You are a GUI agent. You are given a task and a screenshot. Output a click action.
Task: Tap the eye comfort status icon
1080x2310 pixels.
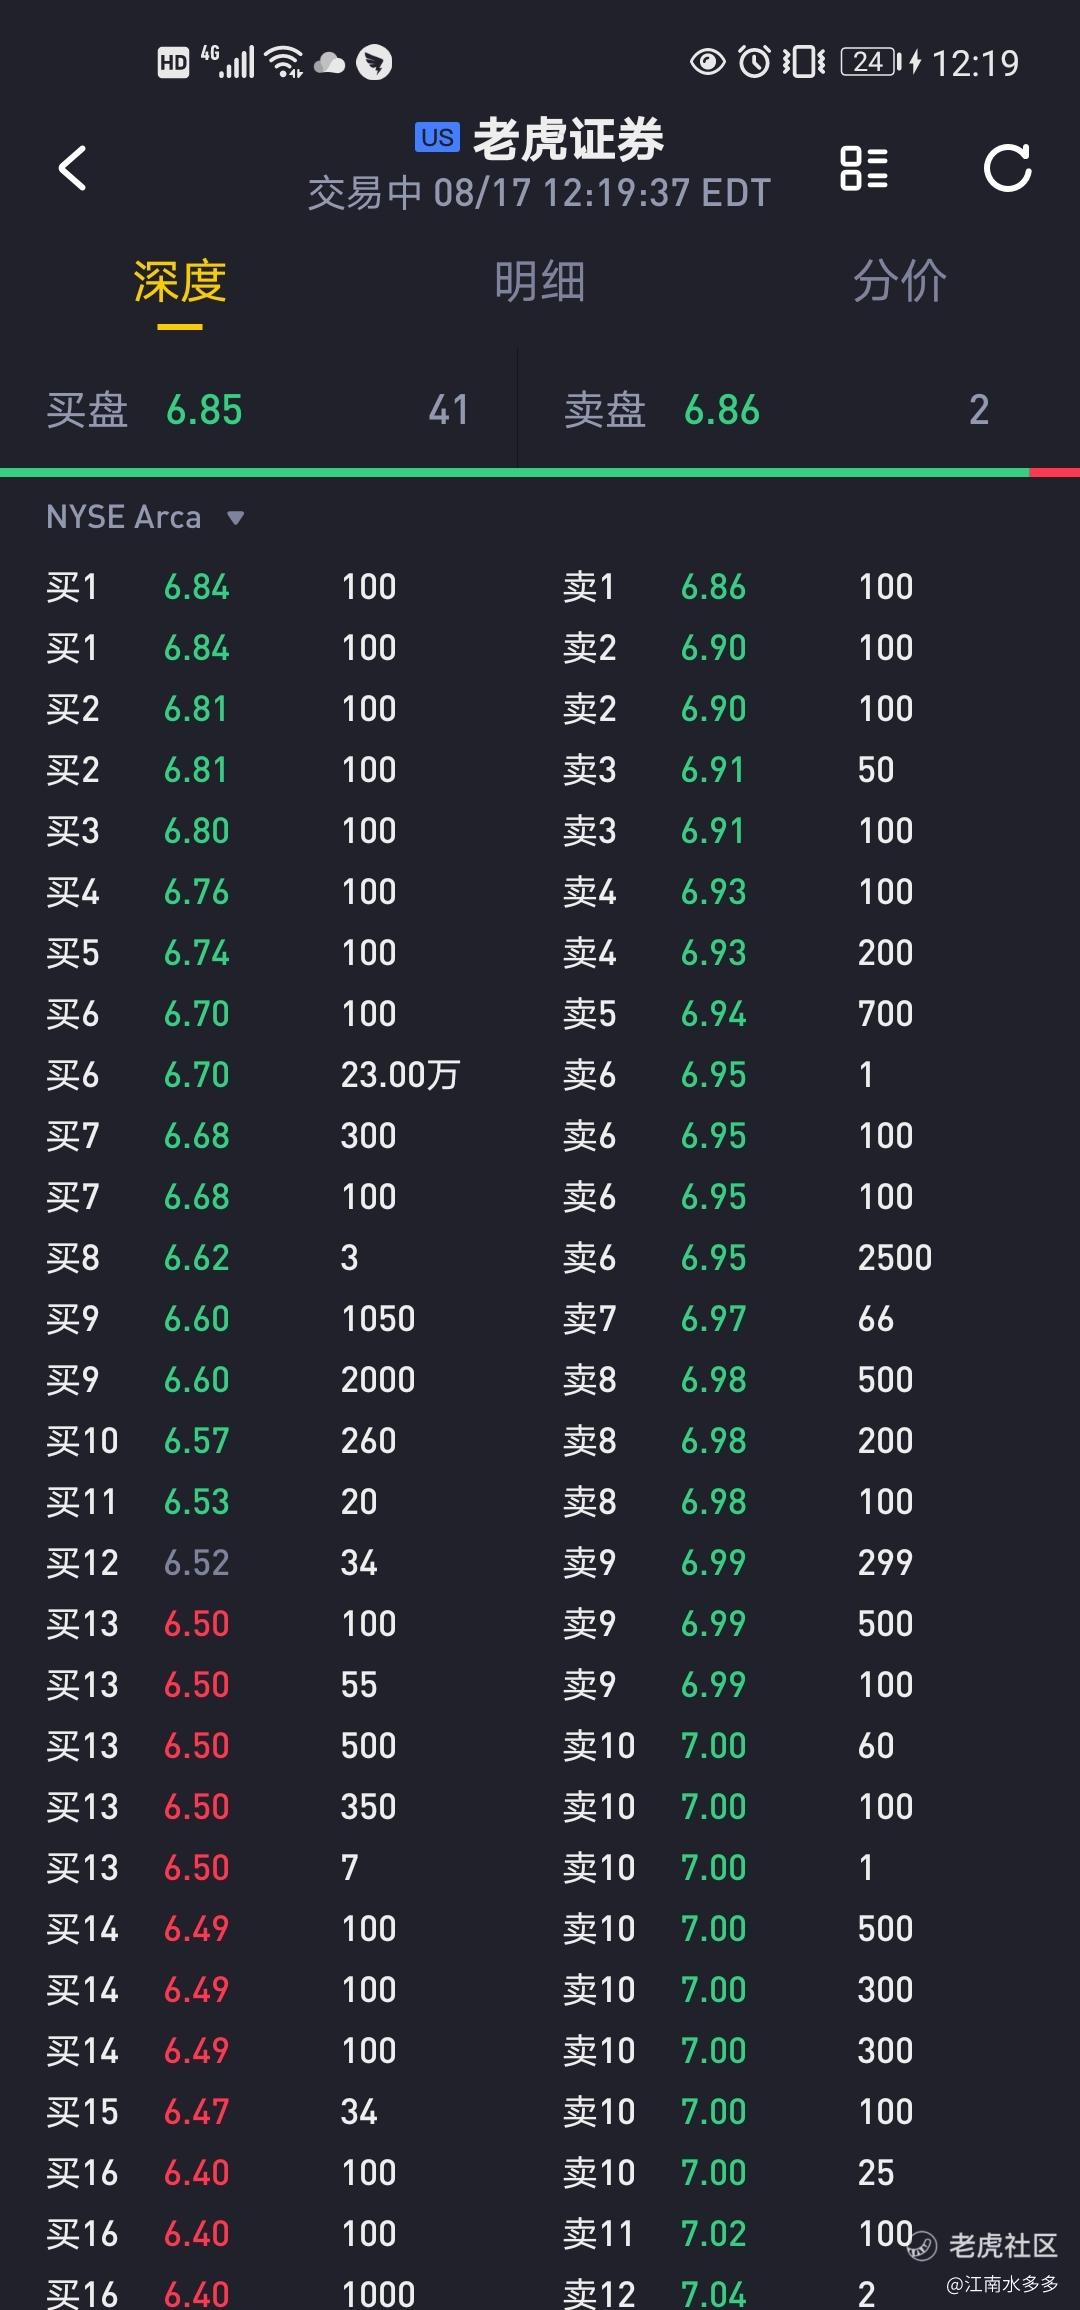(707, 62)
